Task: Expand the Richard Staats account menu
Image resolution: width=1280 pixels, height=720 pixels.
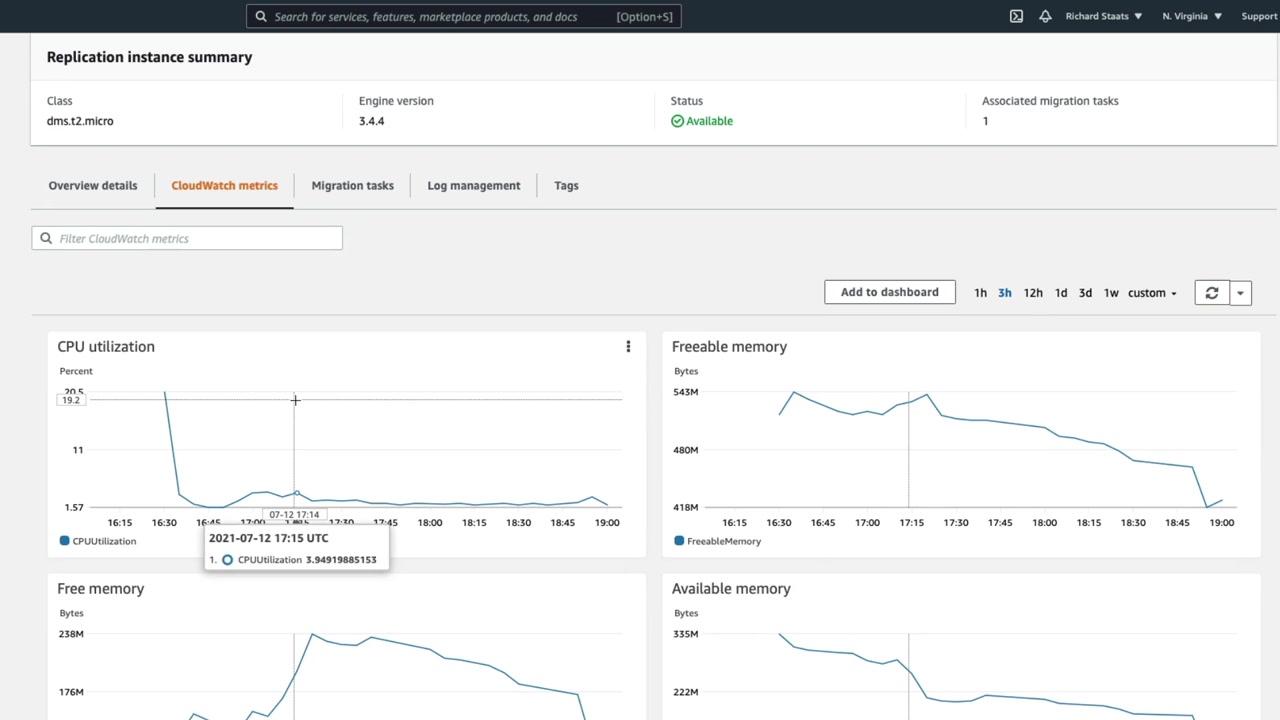Action: pyautogui.click(x=1103, y=16)
